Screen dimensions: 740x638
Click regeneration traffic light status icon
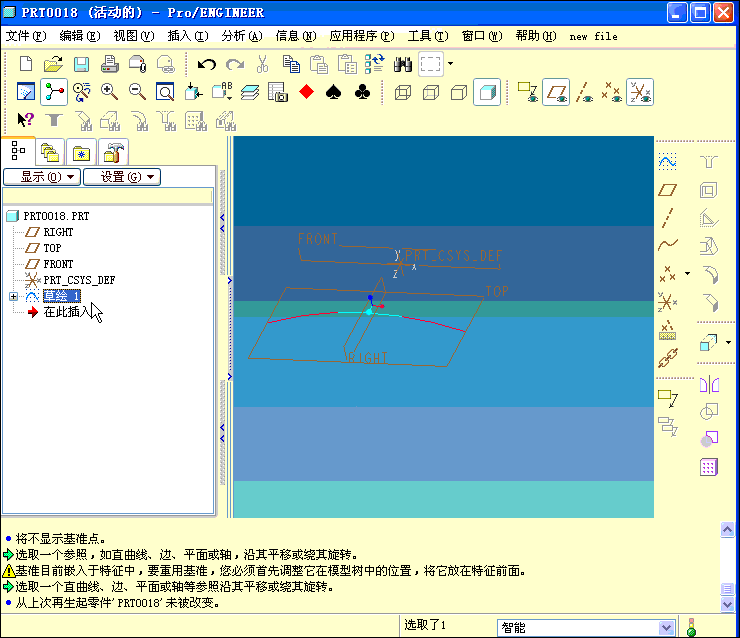[691, 627]
